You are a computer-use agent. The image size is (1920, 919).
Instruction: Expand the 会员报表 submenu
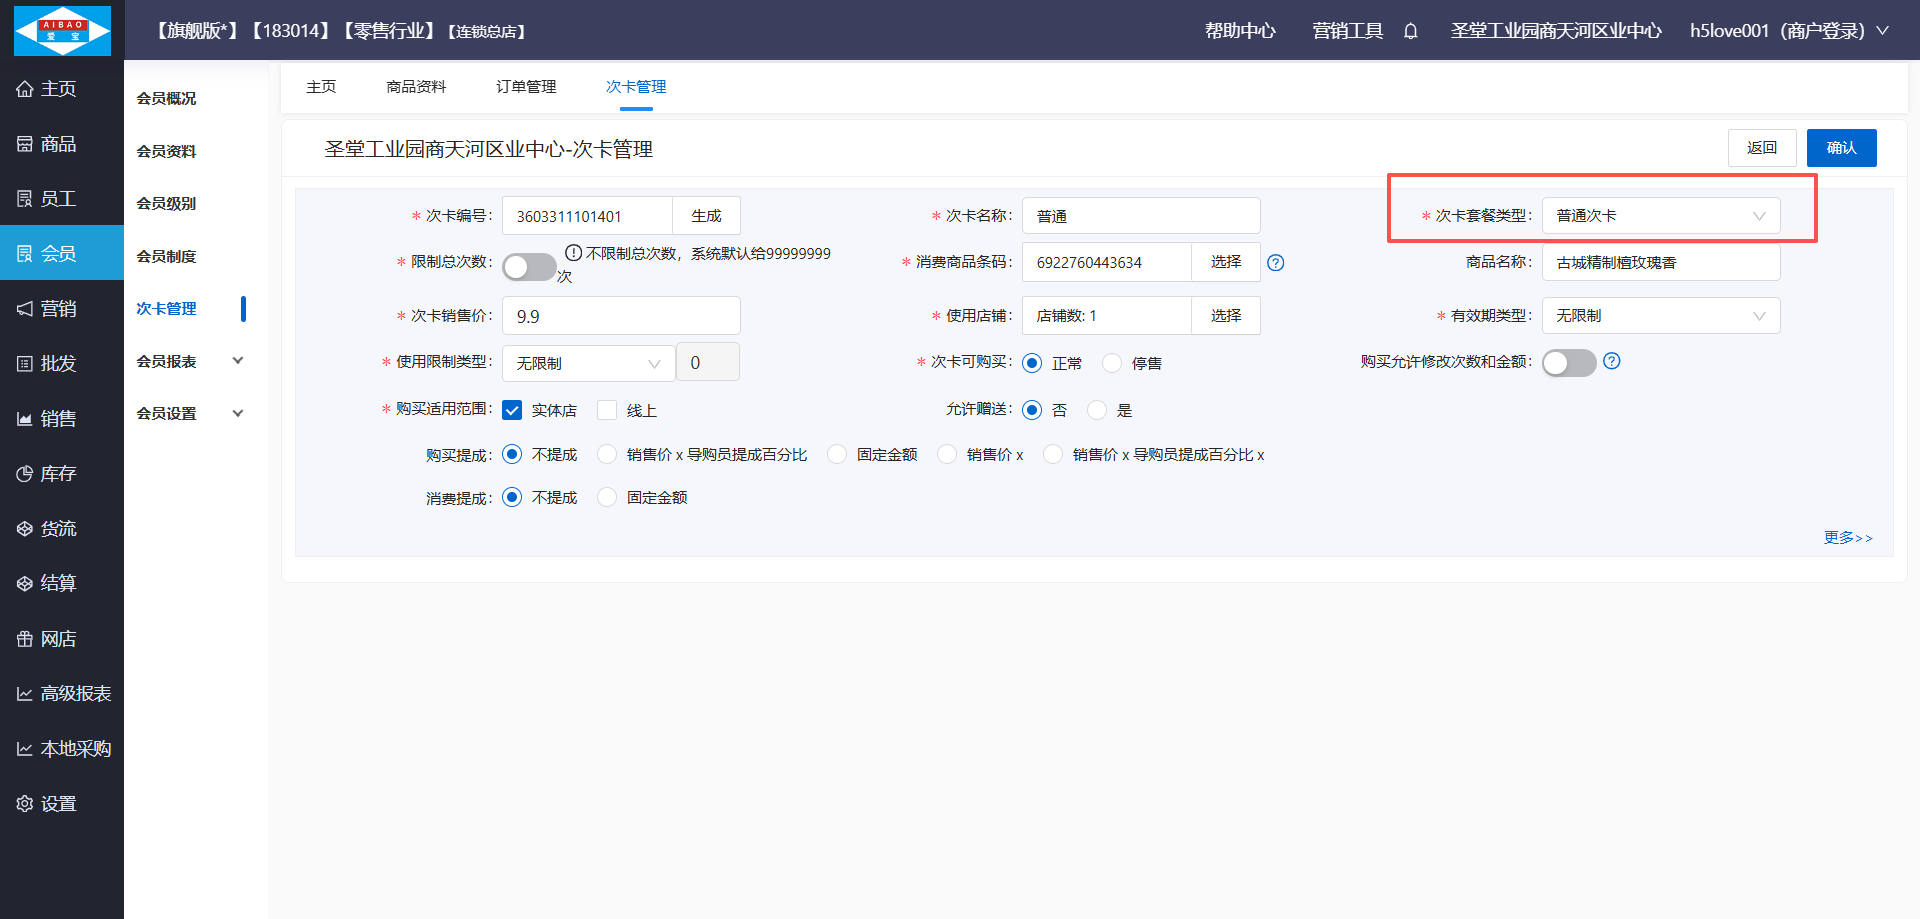190,361
